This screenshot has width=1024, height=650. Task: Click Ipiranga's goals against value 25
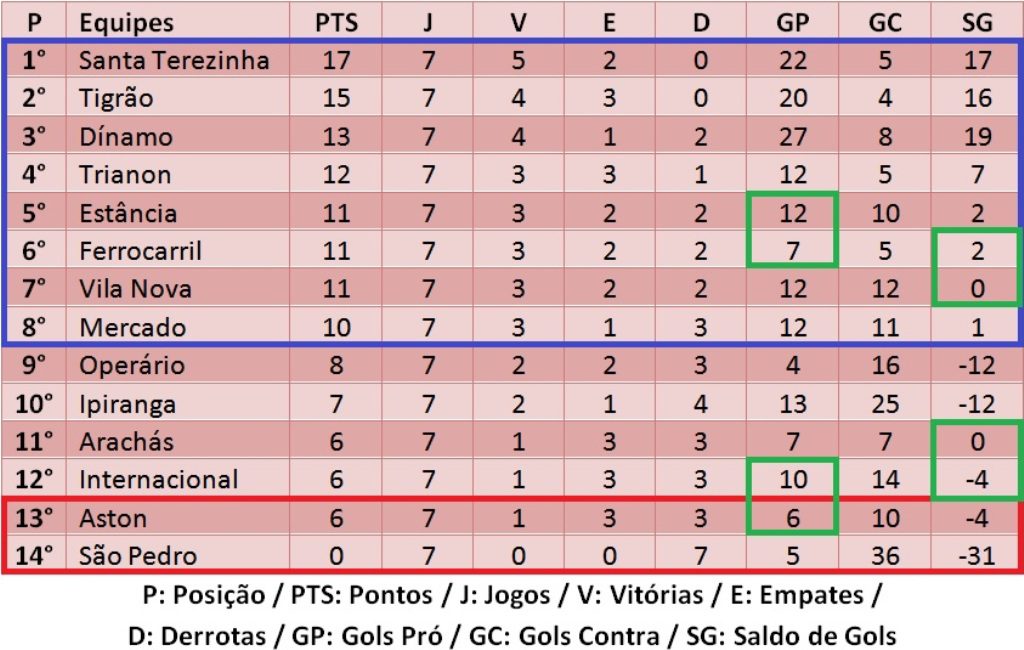click(885, 404)
